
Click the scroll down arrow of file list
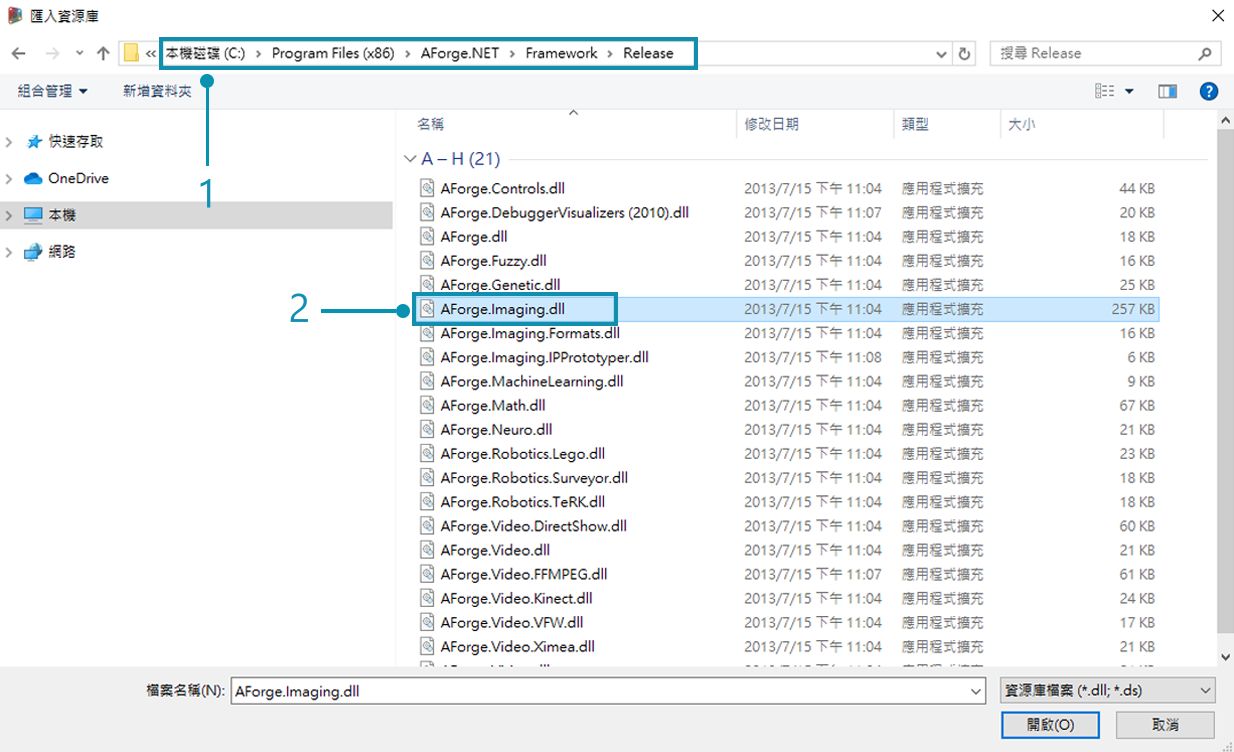(x=1226, y=657)
